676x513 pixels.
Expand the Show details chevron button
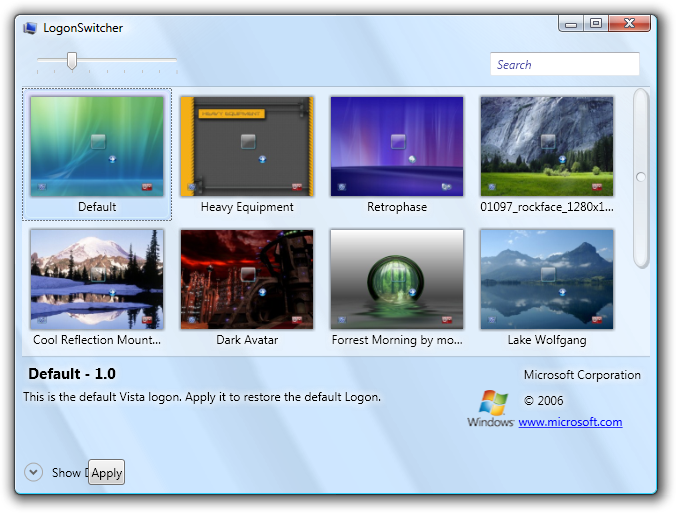[x=33, y=472]
